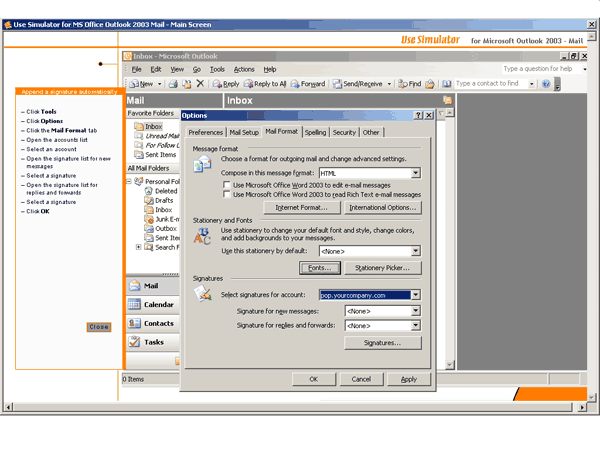The height and width of the screenshot is (450, 600).
Task: Select the Mail navigation button
Action: click(x=153, y=286)
